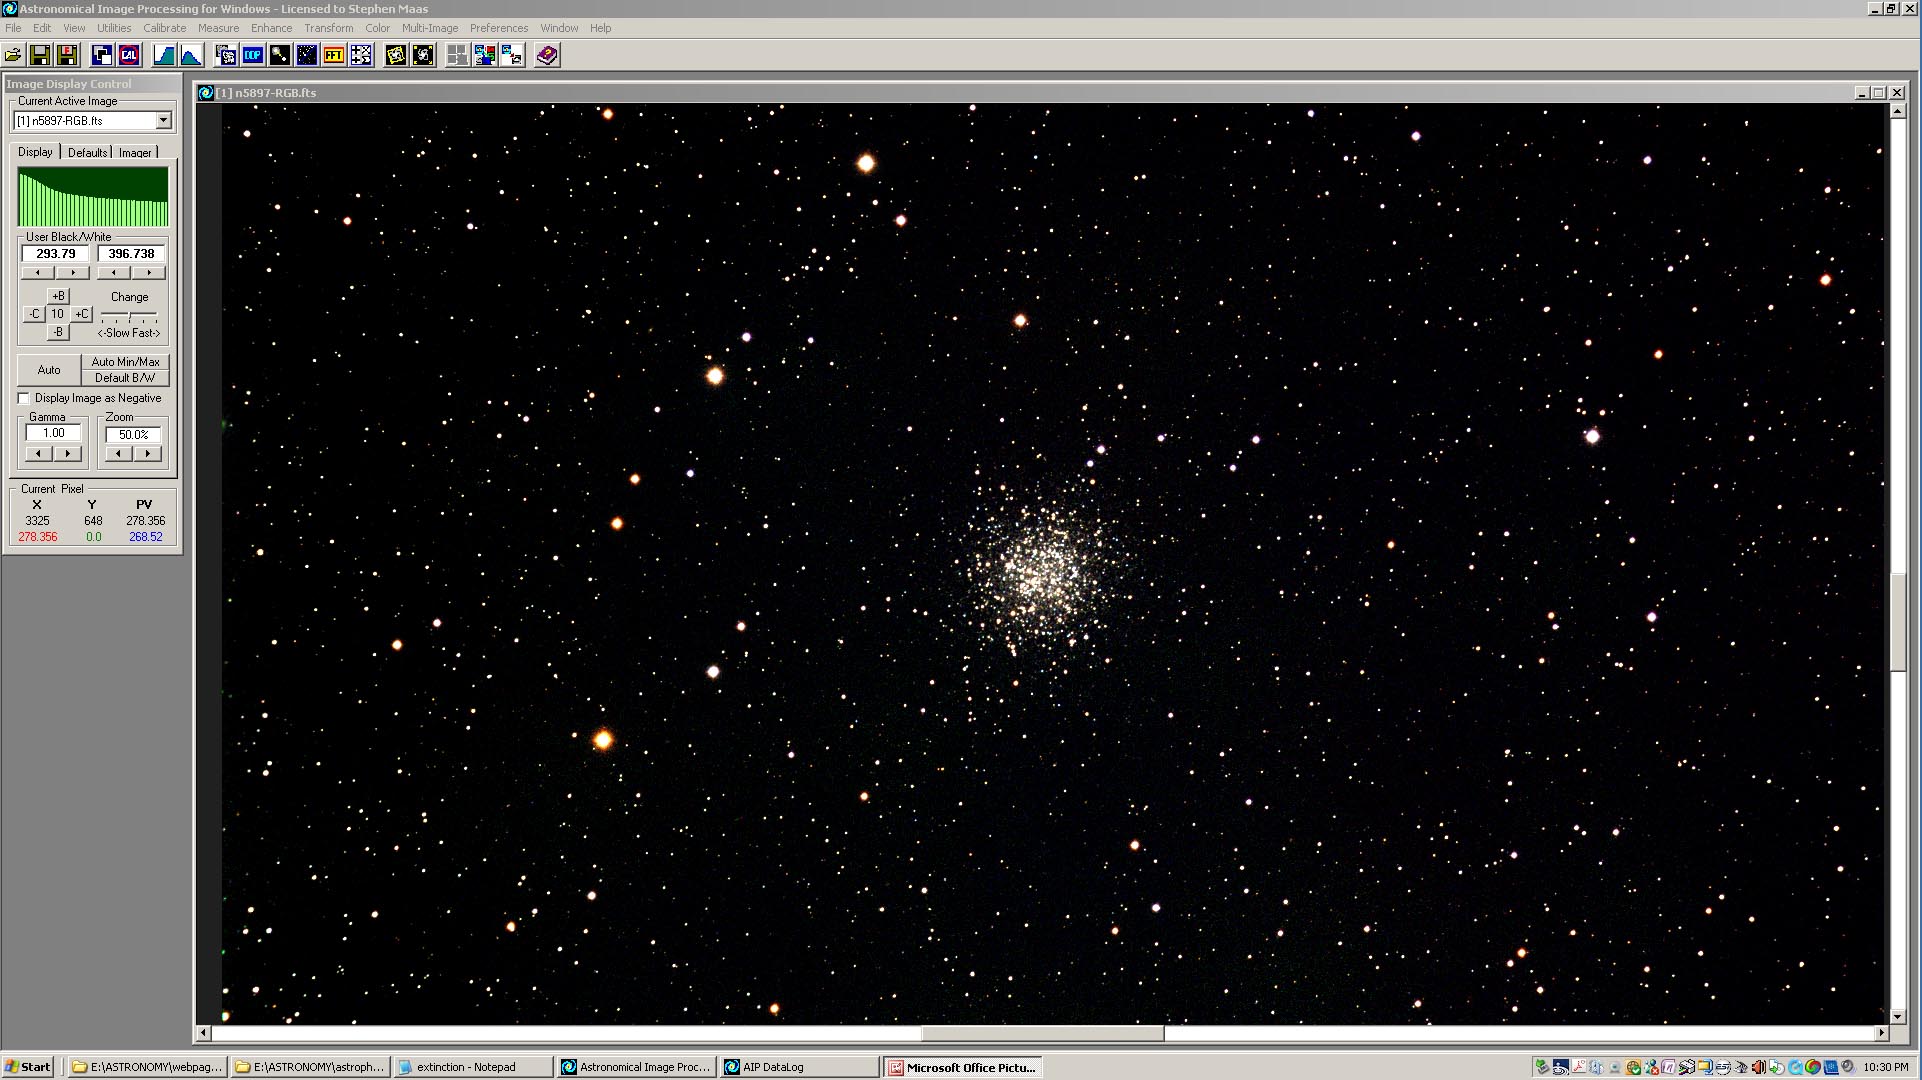
Task: Increase zoom with the right arrow
Action: [x=148, y=454]
